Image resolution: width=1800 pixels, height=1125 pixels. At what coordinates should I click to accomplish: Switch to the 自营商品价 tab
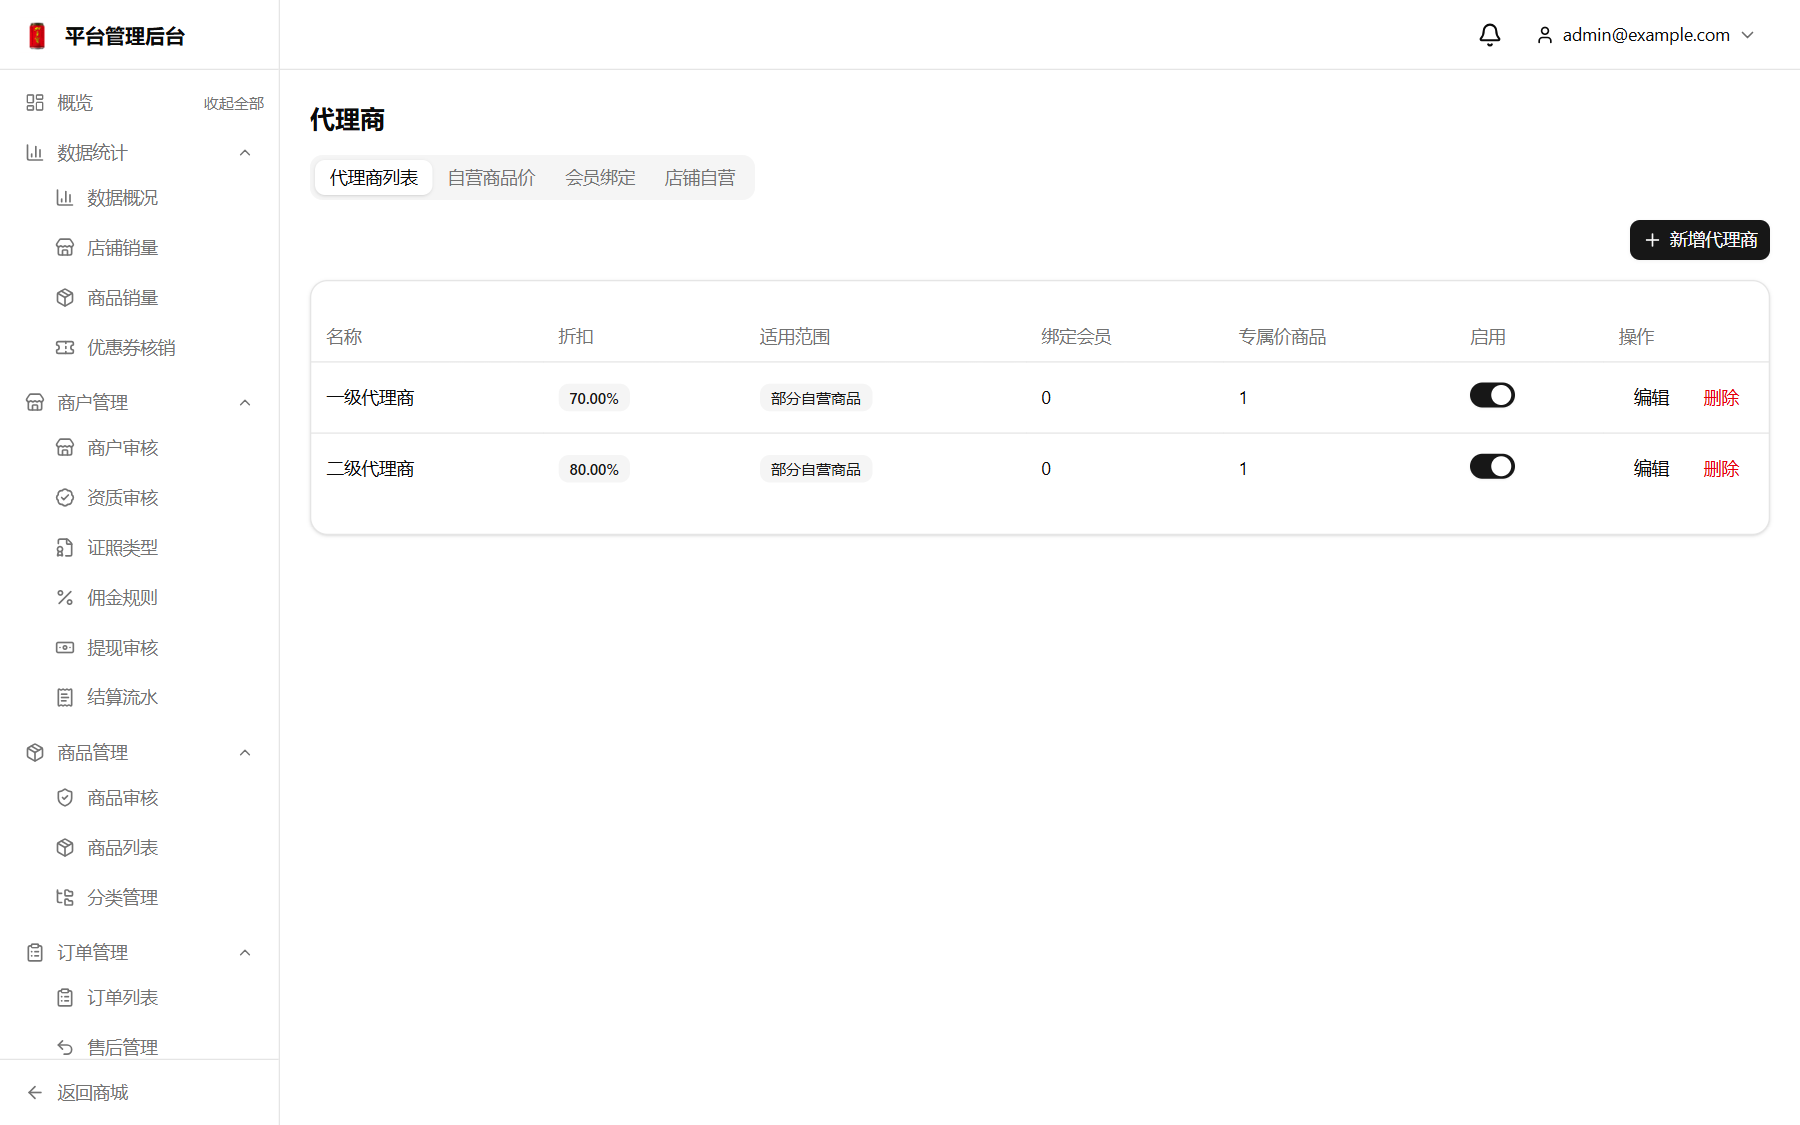491,177
